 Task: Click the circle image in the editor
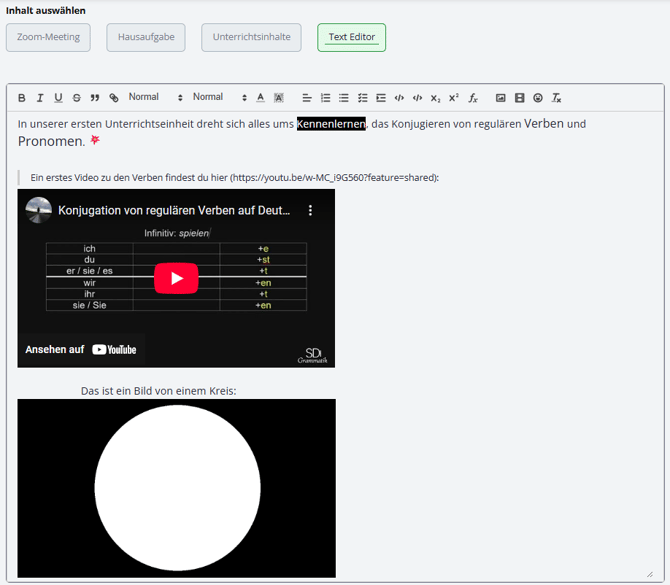pyautogui.click(x=176, y=488)
